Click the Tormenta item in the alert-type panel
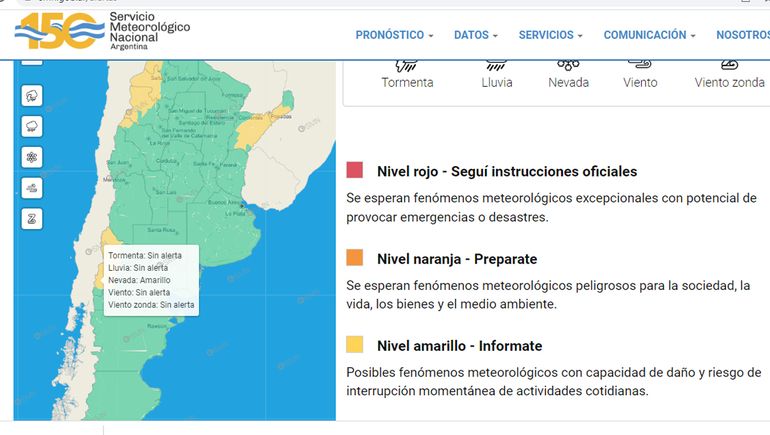This screenshot has width=770, height=435. tap(407, 74)
